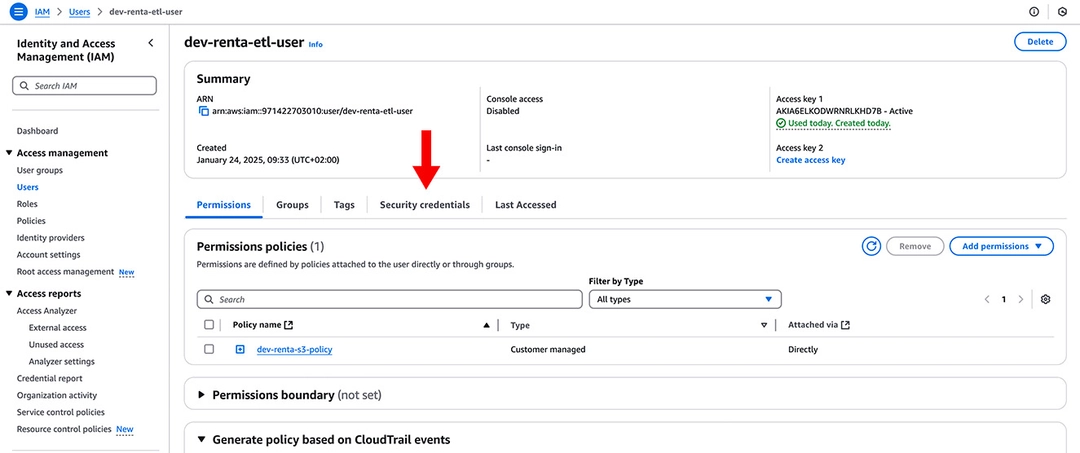Collapse Generate policy based on CloudTrail events
The image size is (1080, 453).
coord(202,439)
